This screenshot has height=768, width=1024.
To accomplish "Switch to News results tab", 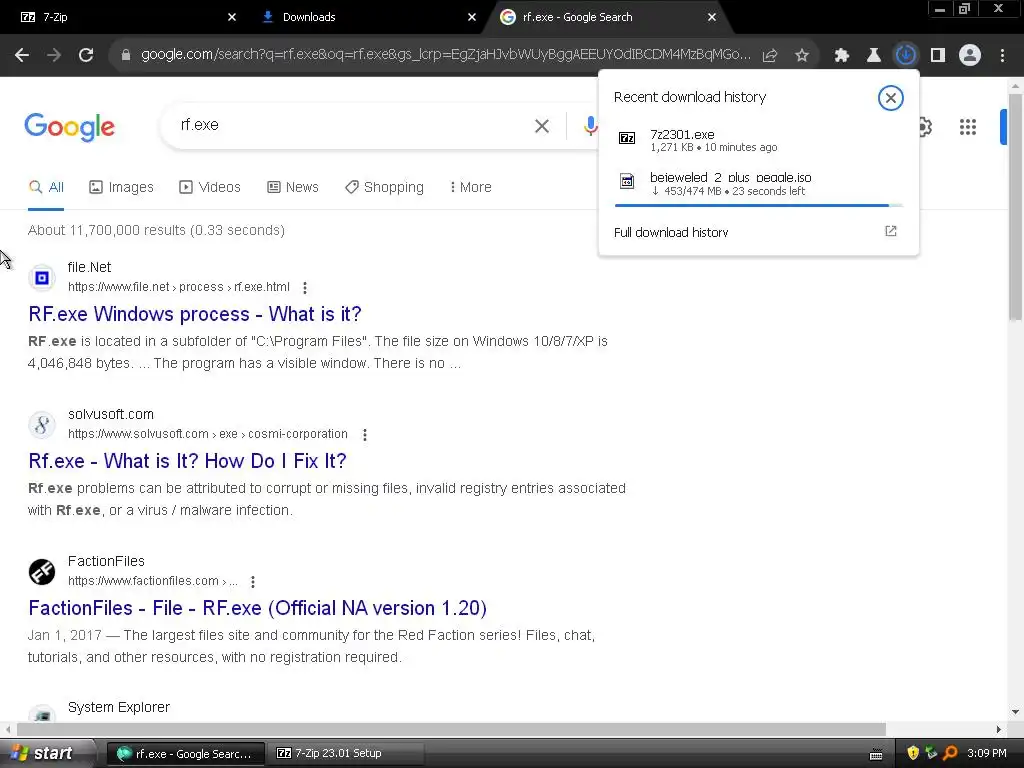I will click(293, 187).
